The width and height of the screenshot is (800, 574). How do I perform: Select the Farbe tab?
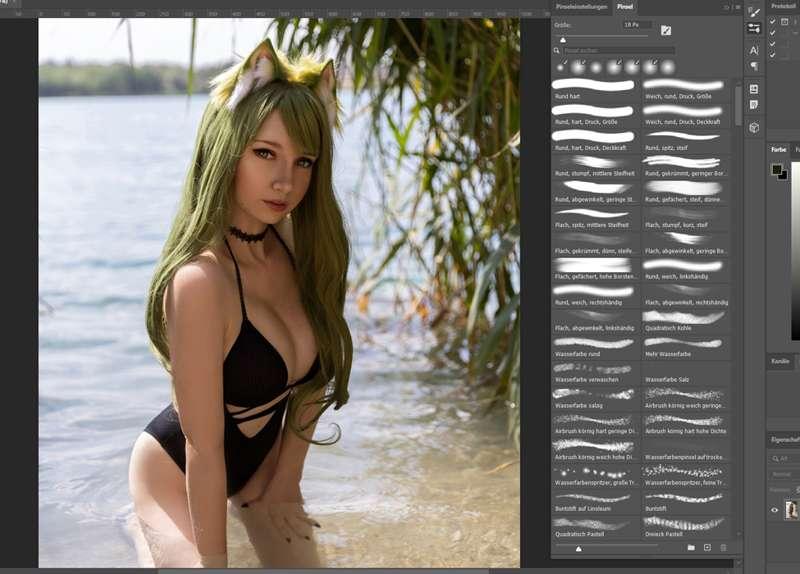tap(779, 149)
